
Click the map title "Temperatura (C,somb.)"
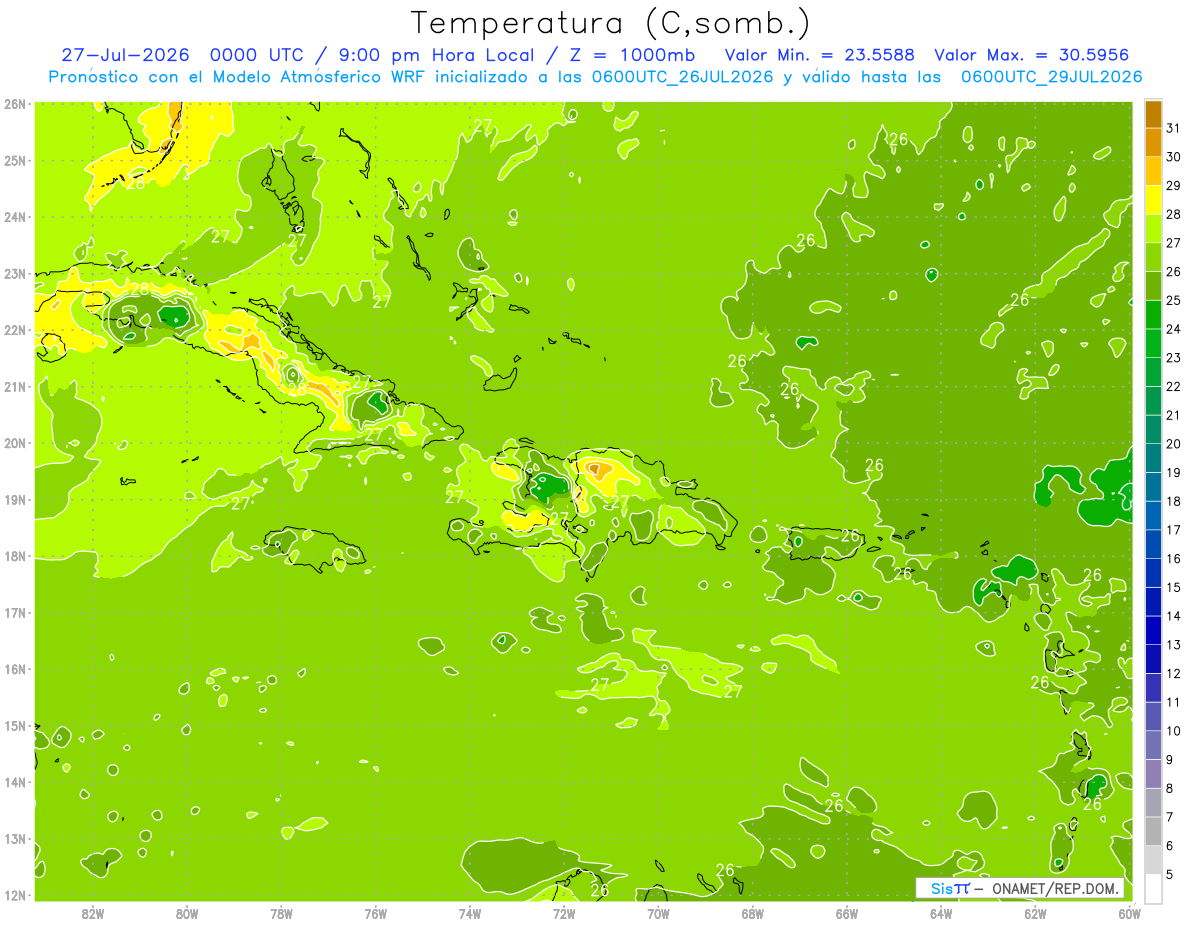click(610, 22)
